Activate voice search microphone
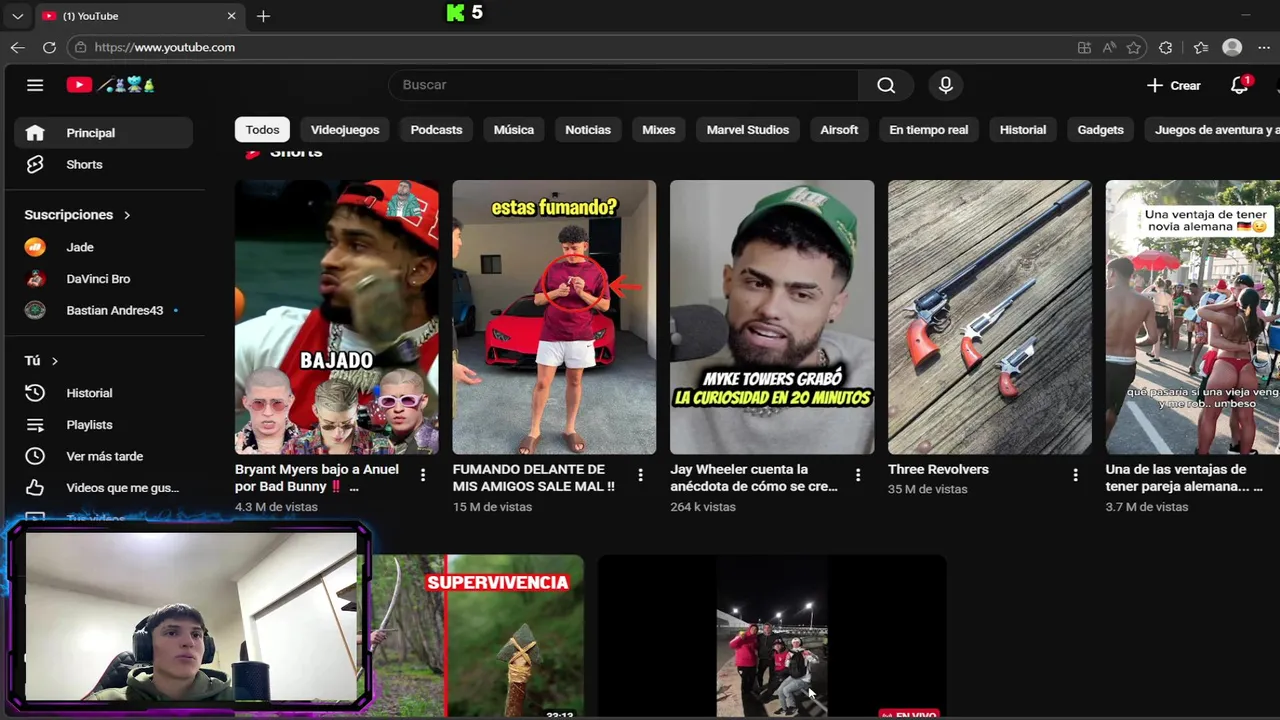The width and height of the screenshot is (1280, 720). tap(945, 85)
